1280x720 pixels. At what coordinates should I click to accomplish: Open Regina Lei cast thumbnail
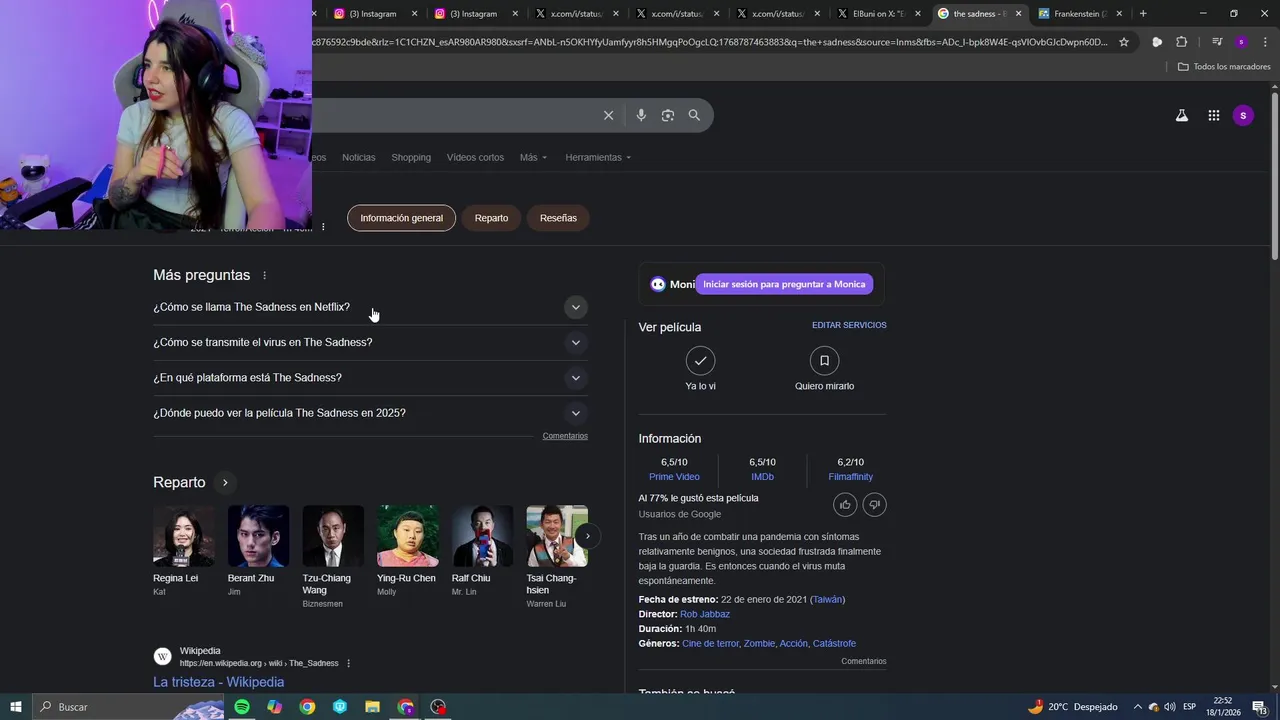pos(183,536)
